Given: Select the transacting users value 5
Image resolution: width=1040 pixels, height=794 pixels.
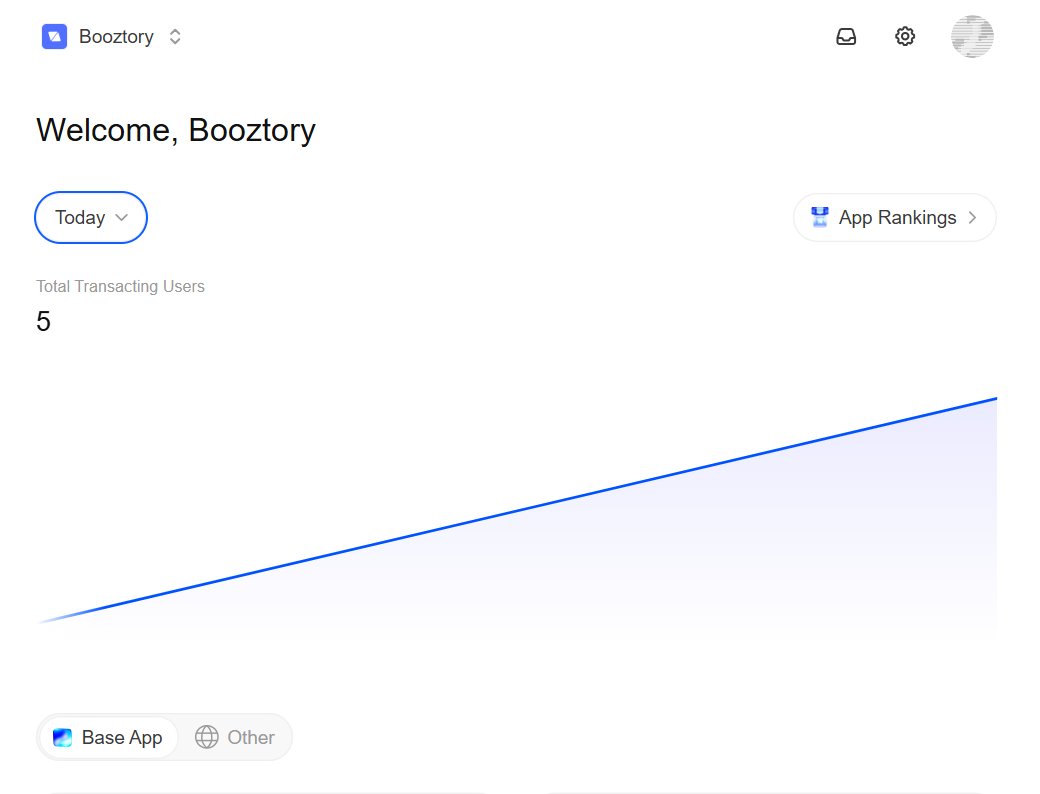Looking at the screenshot, I should click(x=43, y=322).
